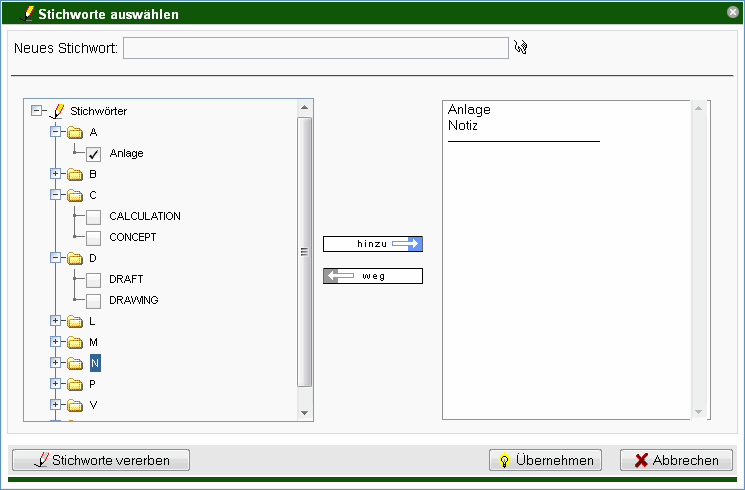Select the Stichwörter root label
Screen dimensions: 745x490
(x=98, y=111)
